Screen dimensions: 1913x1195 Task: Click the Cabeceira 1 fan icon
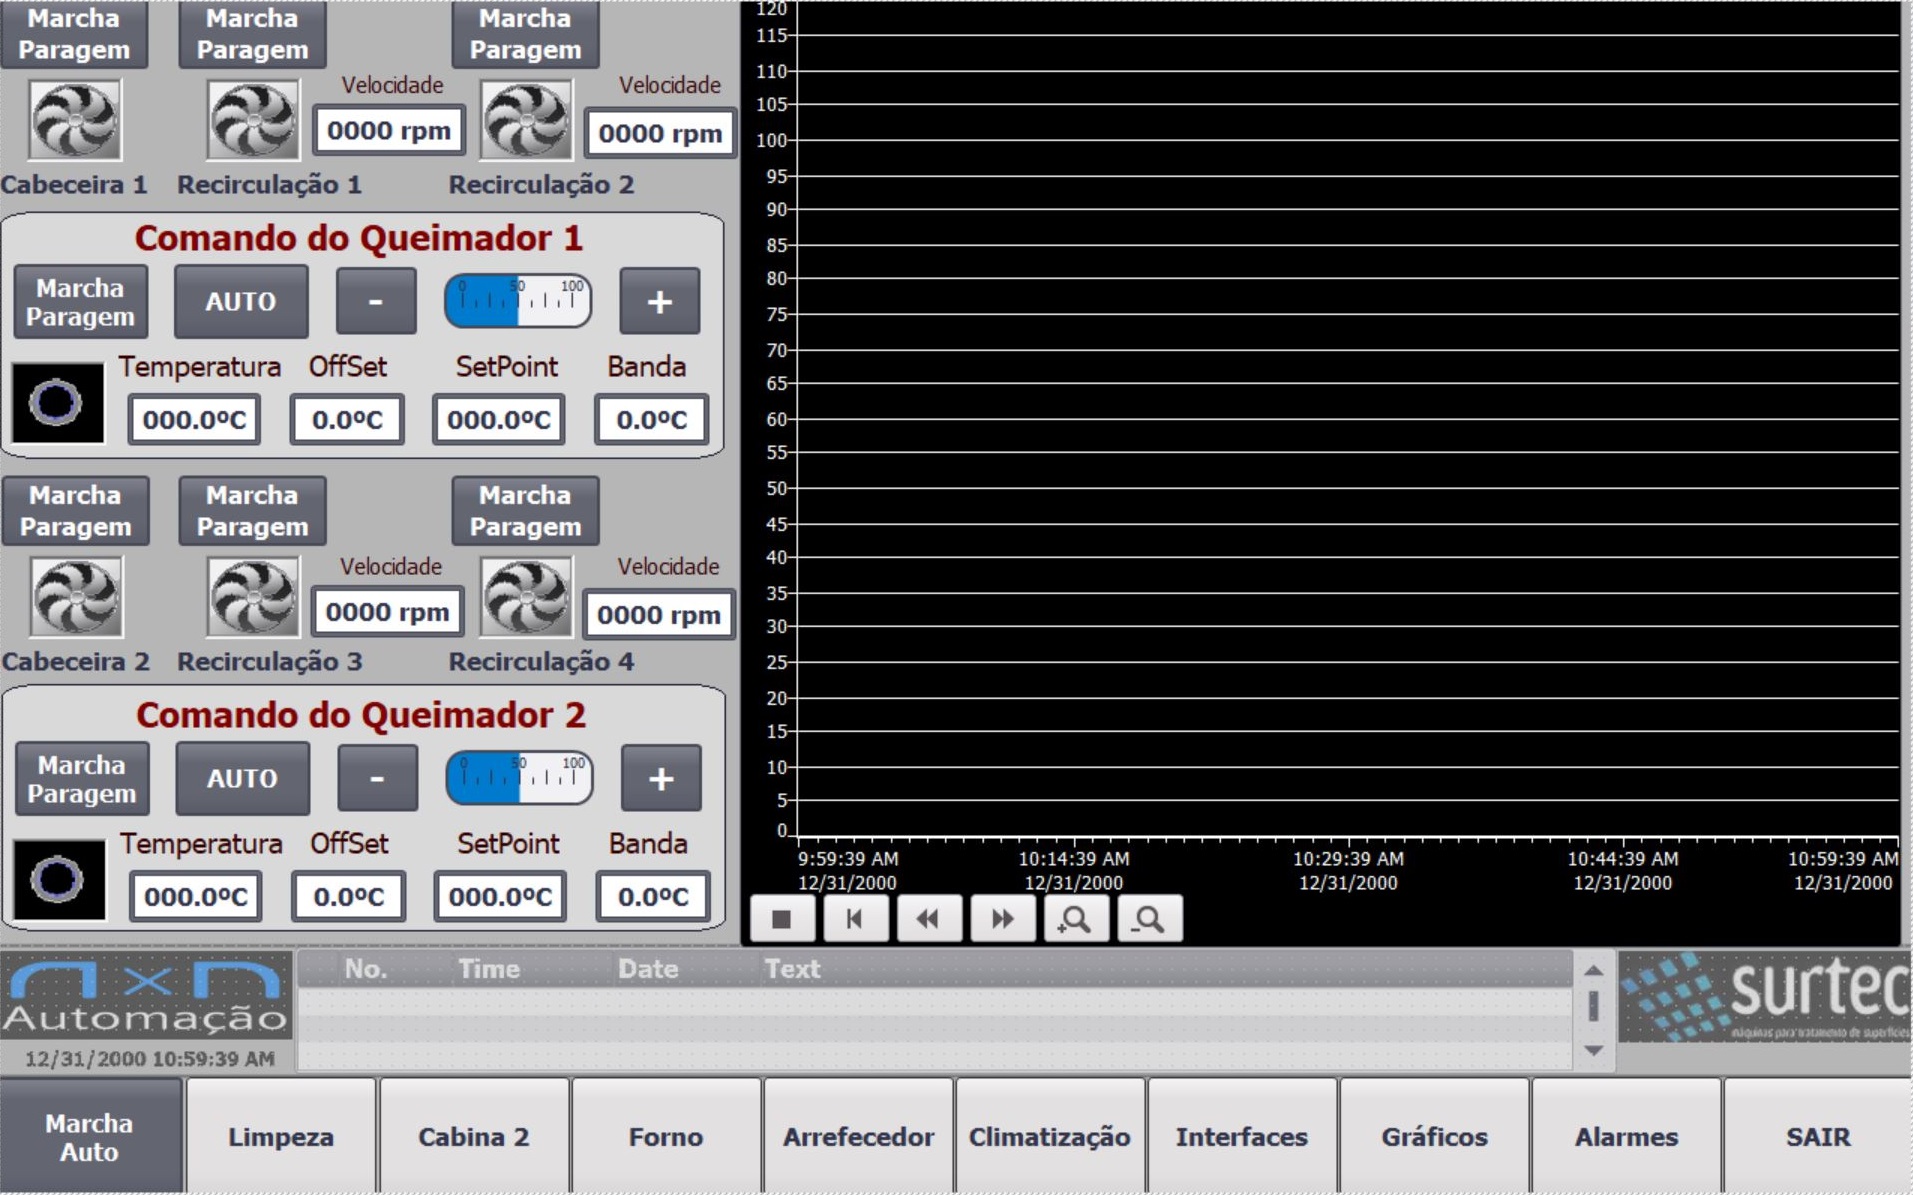75,121
